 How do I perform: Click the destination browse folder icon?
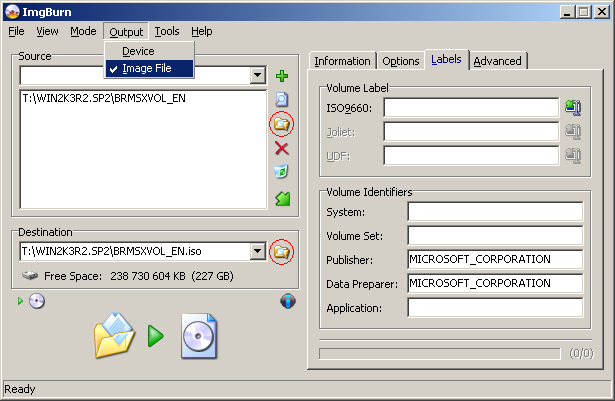point(282,252)
